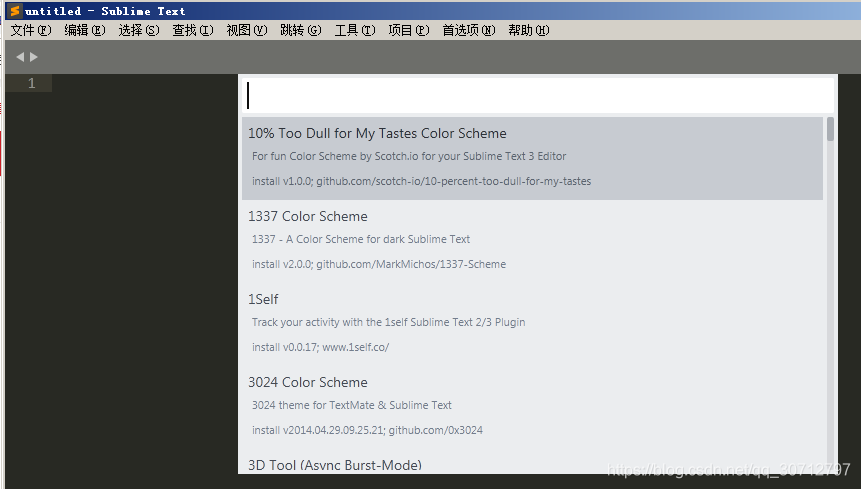Open the 编辑(E) menu
This screenshot has height=489, width=861.
tap(85, 30)
